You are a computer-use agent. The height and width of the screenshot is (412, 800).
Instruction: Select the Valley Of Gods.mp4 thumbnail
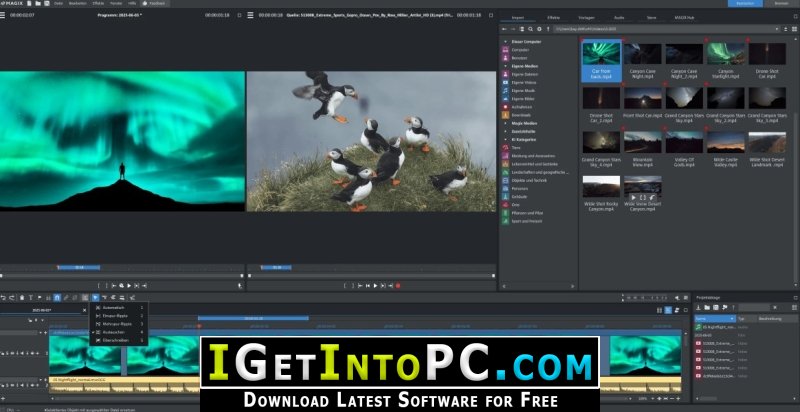coord(684,142)
